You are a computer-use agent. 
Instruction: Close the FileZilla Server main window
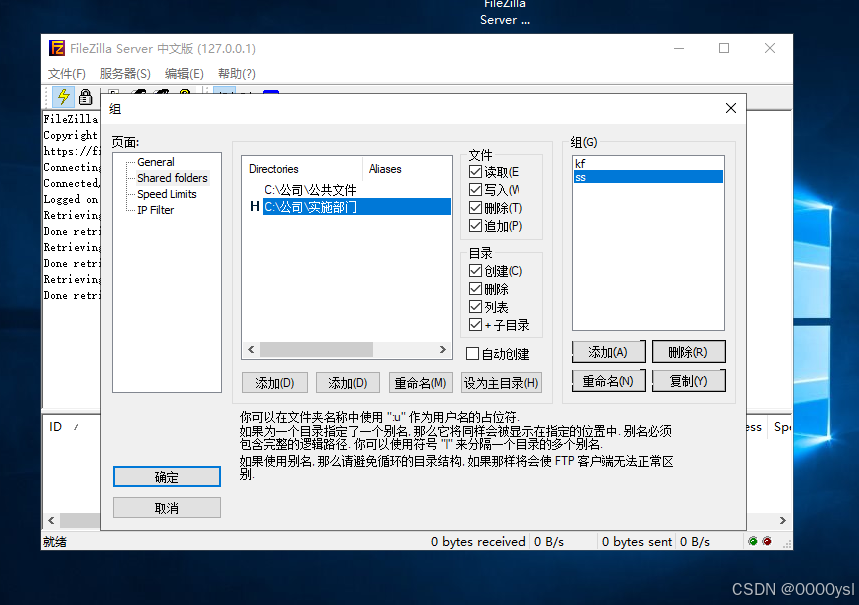(x=770, y=48)
